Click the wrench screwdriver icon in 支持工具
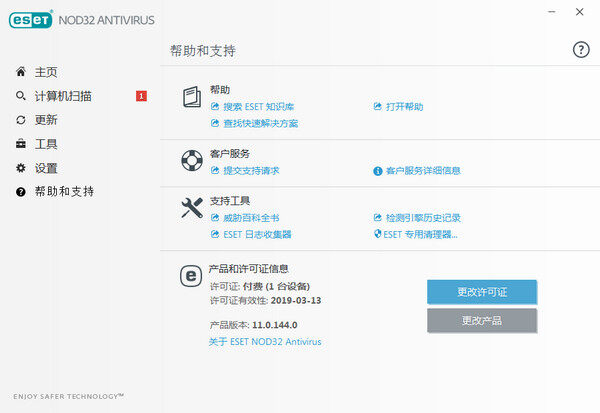Image resolution: width=600 pixels, height=413 pixels. [192, 208]
